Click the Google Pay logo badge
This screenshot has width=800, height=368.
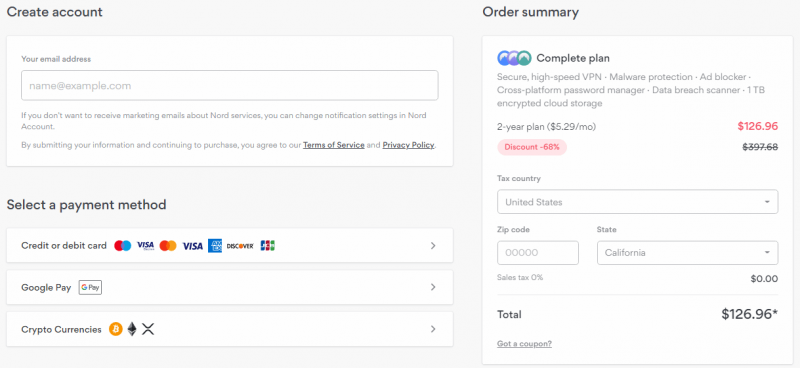click(x=90, y=287)
